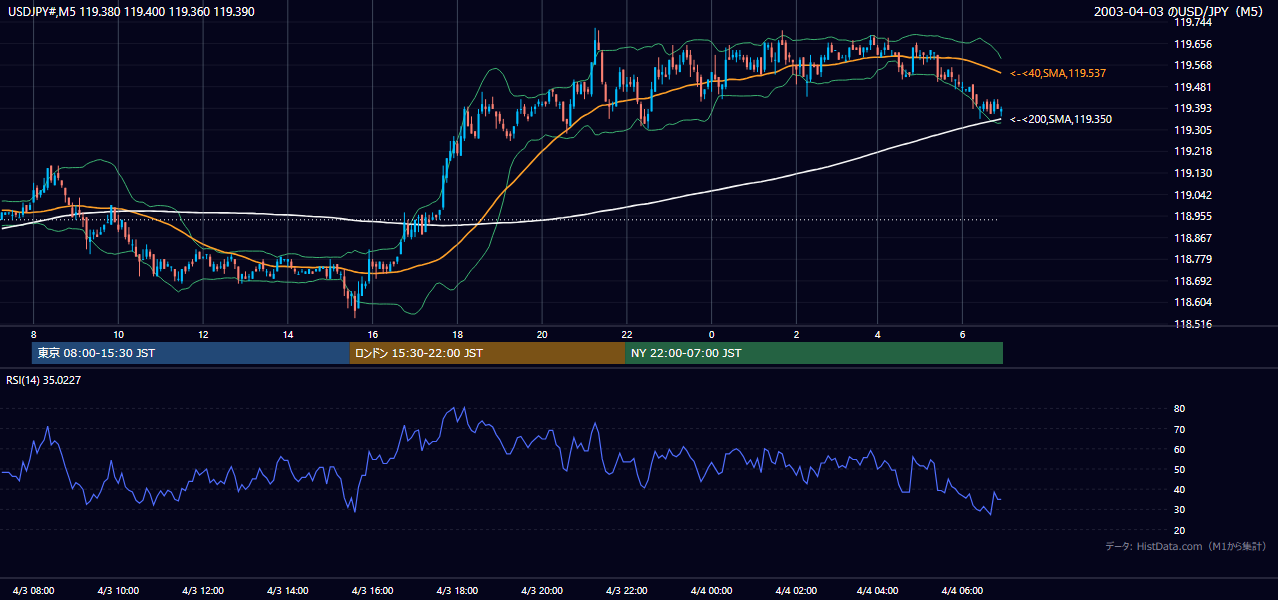Click hour label 22 under the price chart
The height and width of the screenshot is (600, 1278).
click(x=627, y=334)
